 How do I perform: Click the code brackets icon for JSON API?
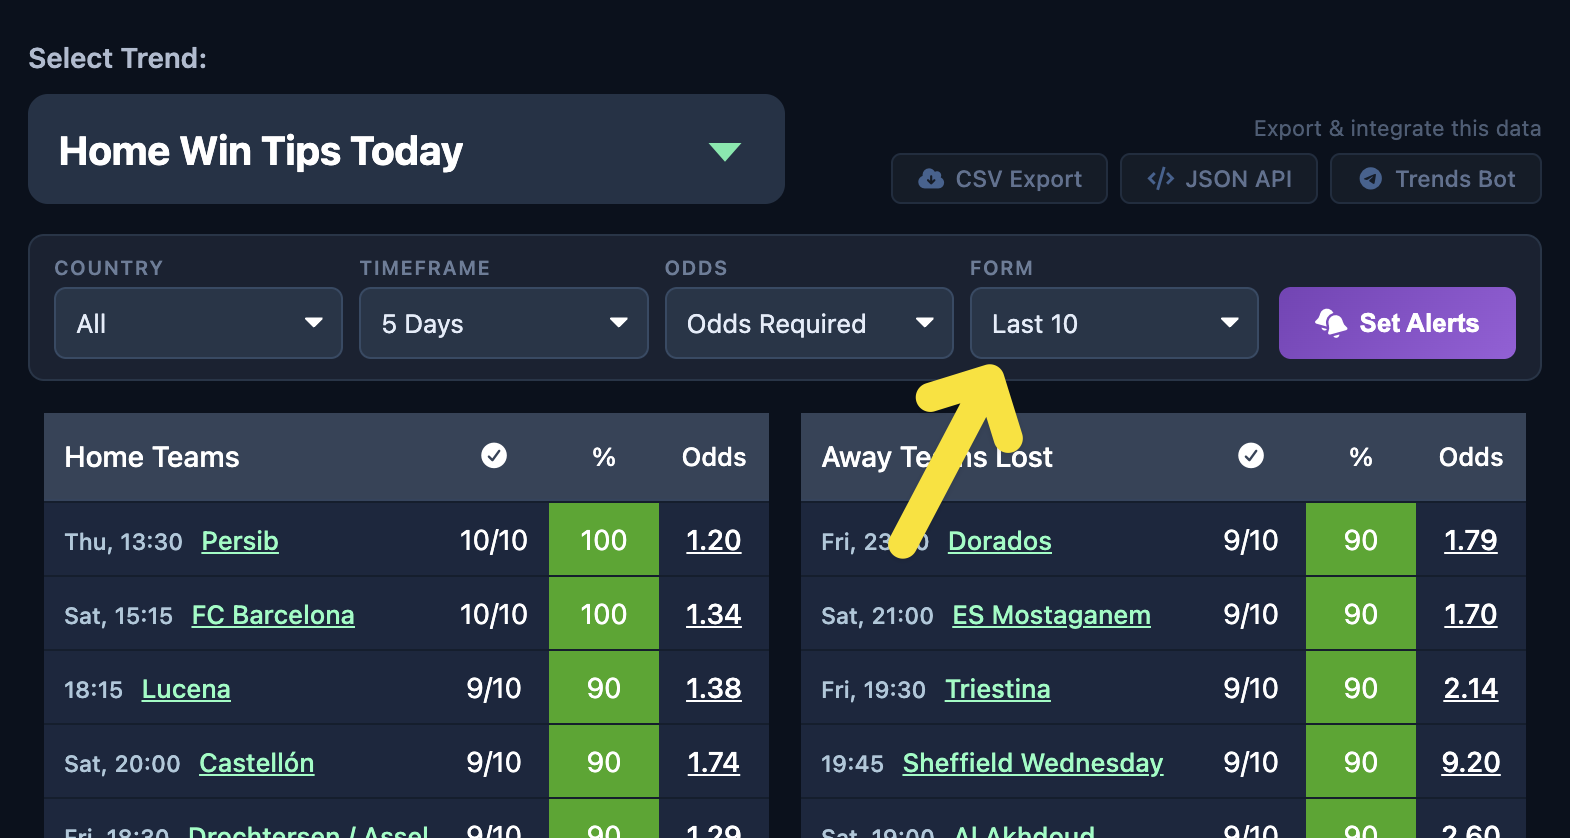[1160, 179]
